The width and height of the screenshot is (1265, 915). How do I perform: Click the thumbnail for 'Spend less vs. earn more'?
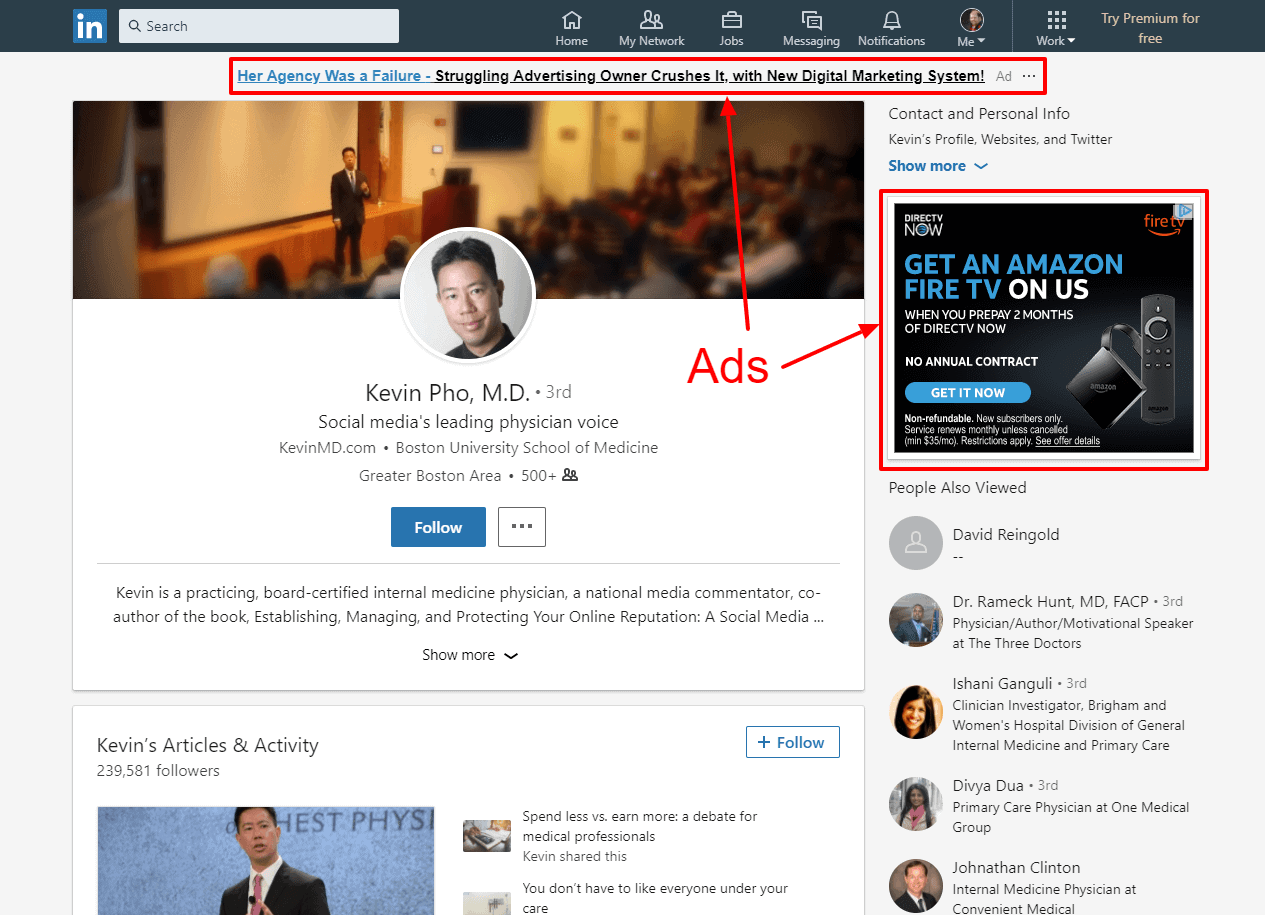[x=487, y=835]
